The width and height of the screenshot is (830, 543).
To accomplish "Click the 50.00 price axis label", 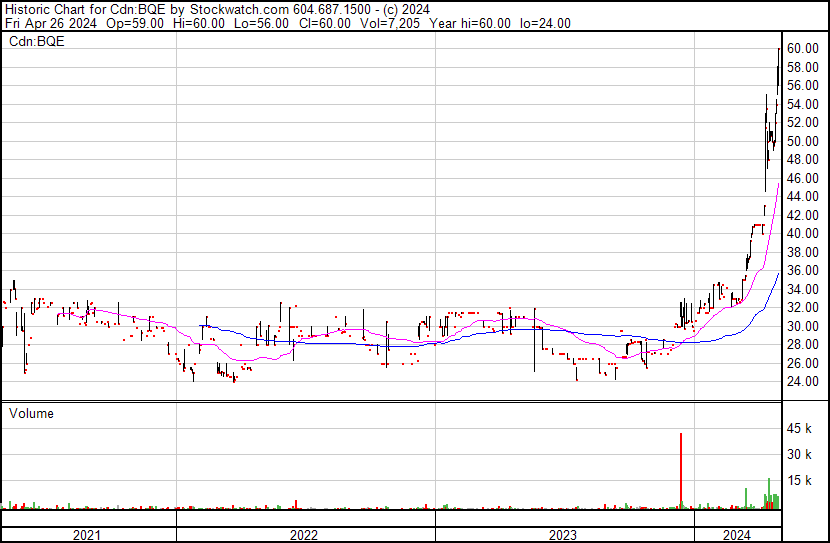I will coord(802,141).
